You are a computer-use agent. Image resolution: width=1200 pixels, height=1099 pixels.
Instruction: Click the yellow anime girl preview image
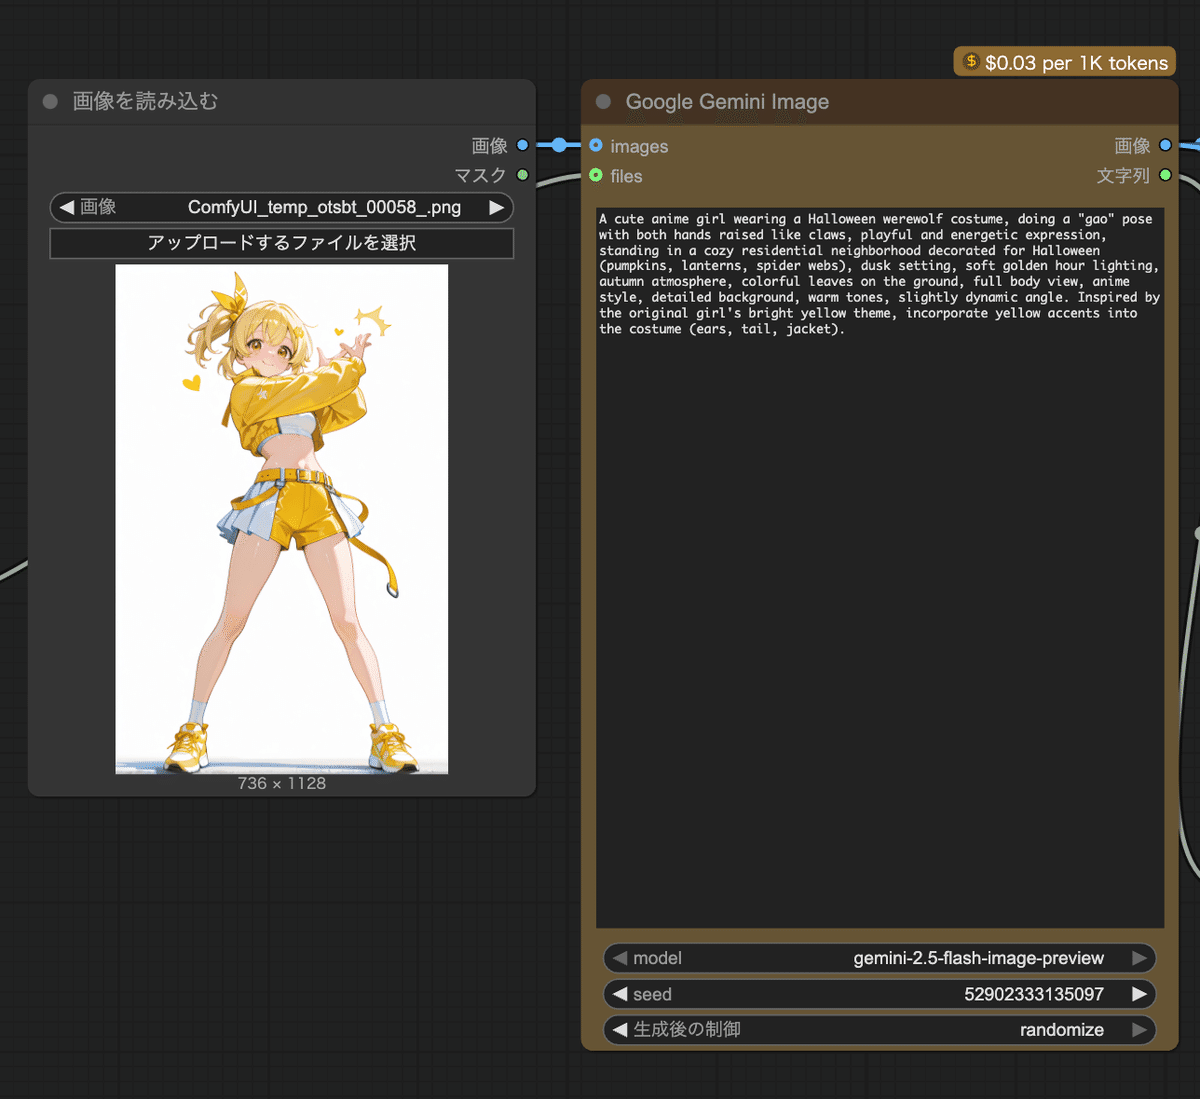tap(281, 519)
